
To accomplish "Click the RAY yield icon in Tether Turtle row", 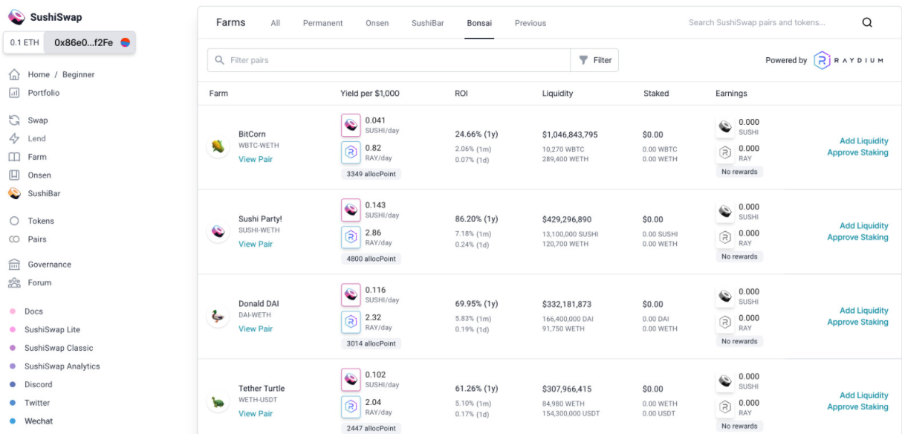I will [x=351, y=407].
